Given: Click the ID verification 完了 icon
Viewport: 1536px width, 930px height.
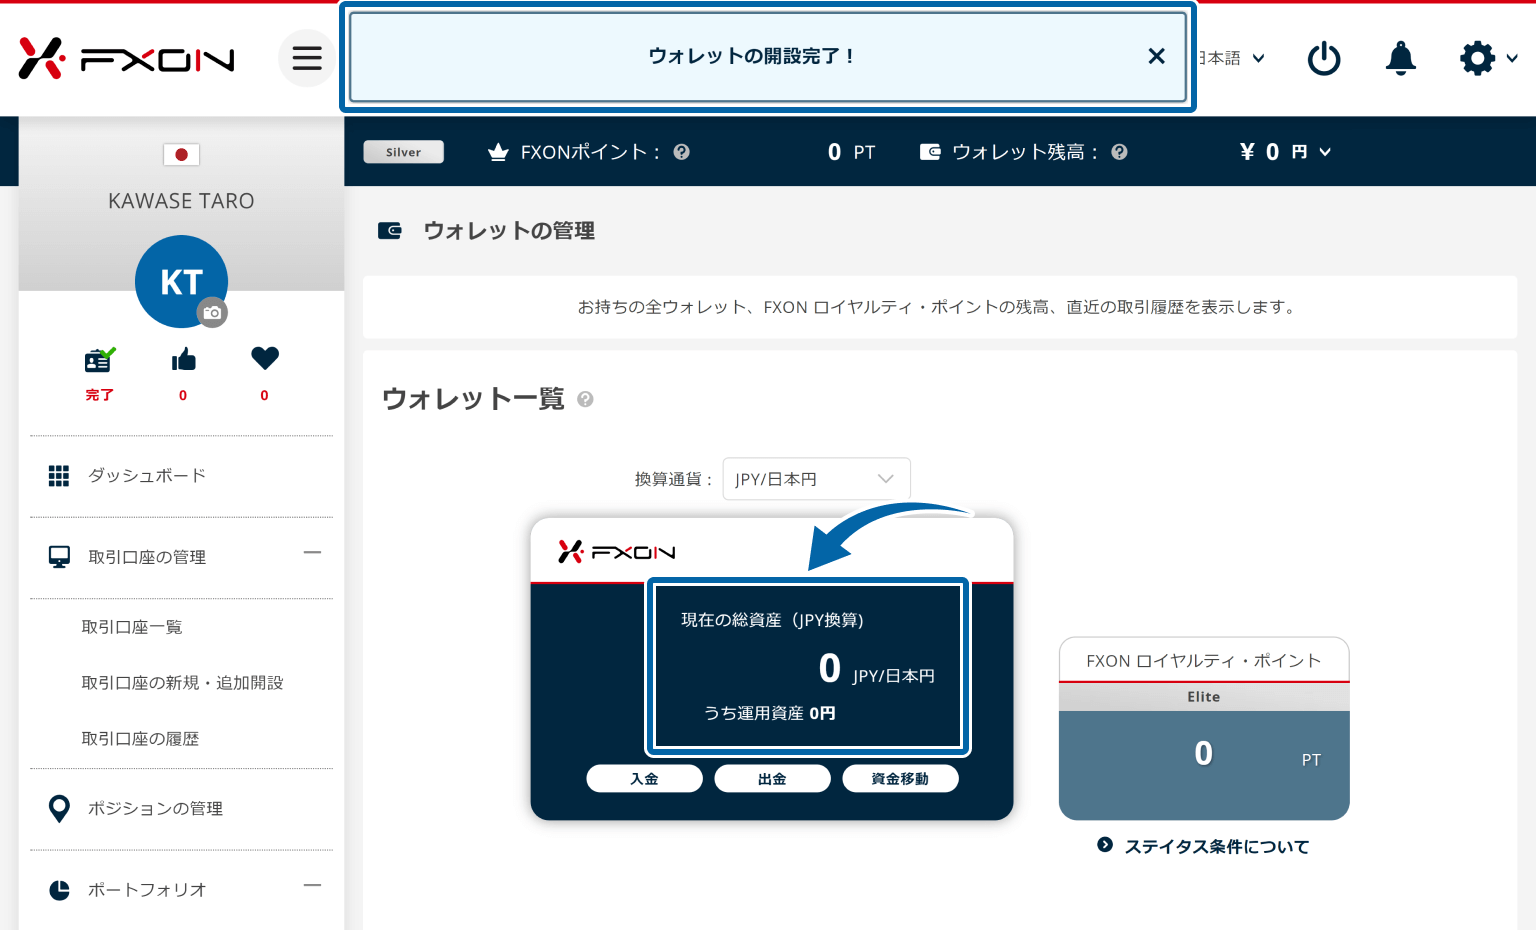Looking at the screenshot, I should click(99, 359).
